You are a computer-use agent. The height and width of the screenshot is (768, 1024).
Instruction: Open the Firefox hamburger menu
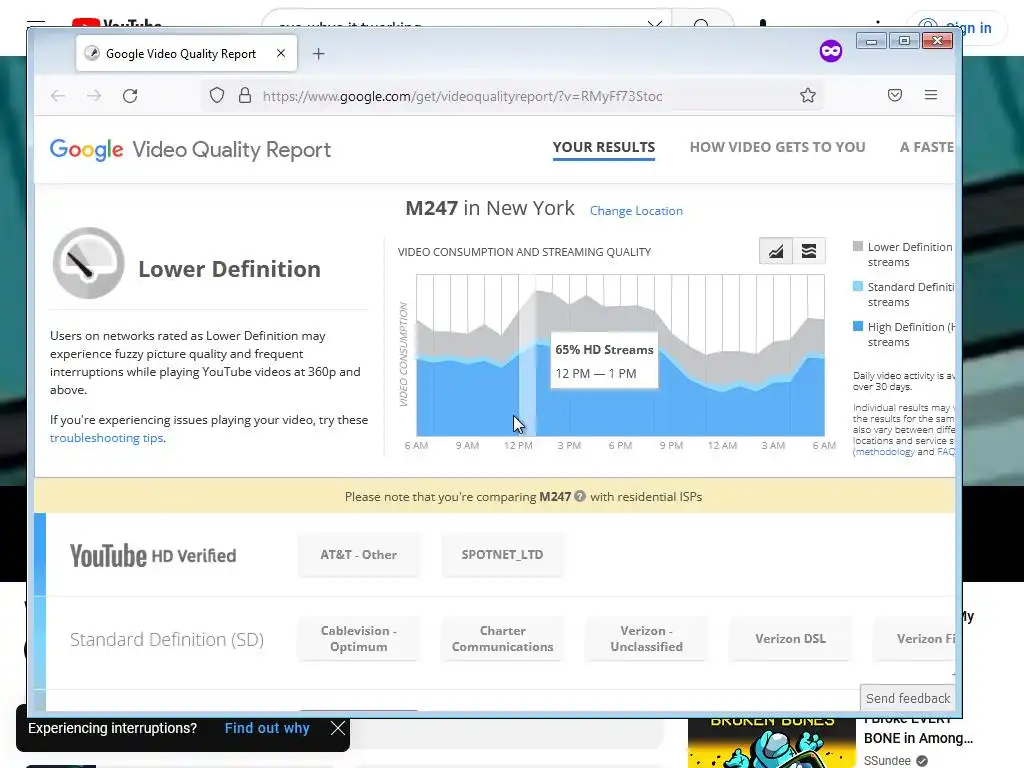[931, 95]
